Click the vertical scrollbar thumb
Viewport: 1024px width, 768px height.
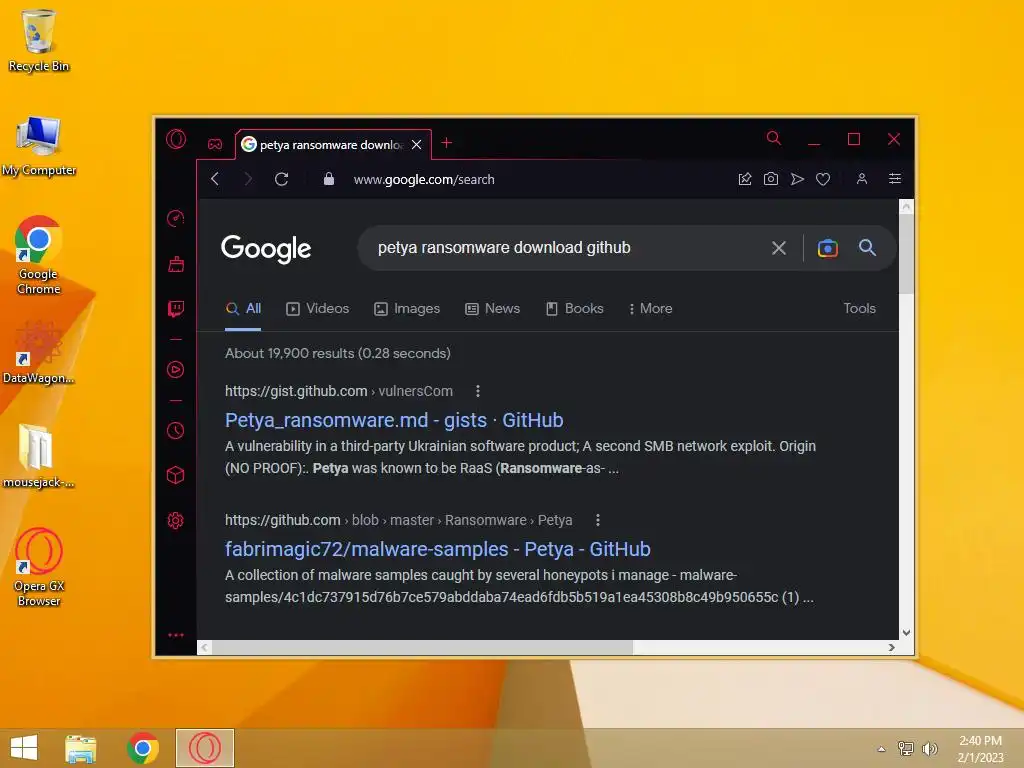pos(906,253)
